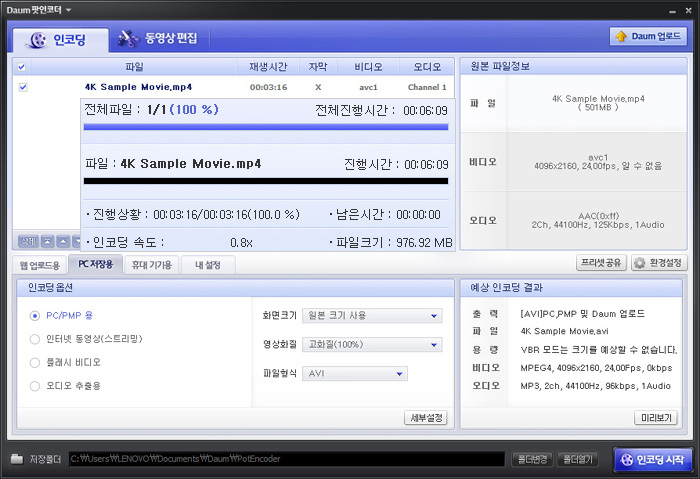Open the 화면크기 dropdown
This screenshot has height=479, width=700.
coord(372,316)
